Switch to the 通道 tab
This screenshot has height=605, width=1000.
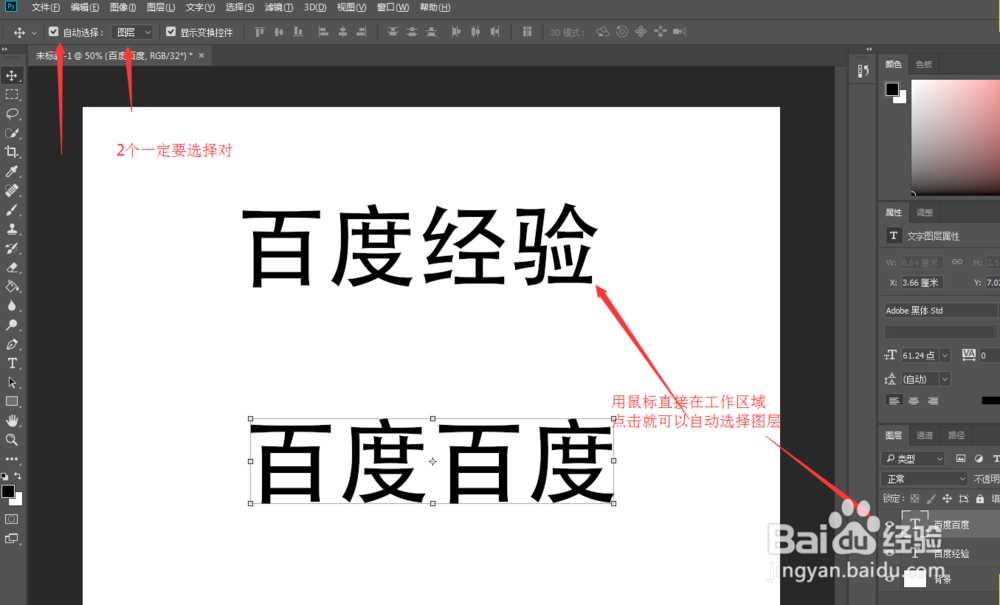click(x=924, y=435)
